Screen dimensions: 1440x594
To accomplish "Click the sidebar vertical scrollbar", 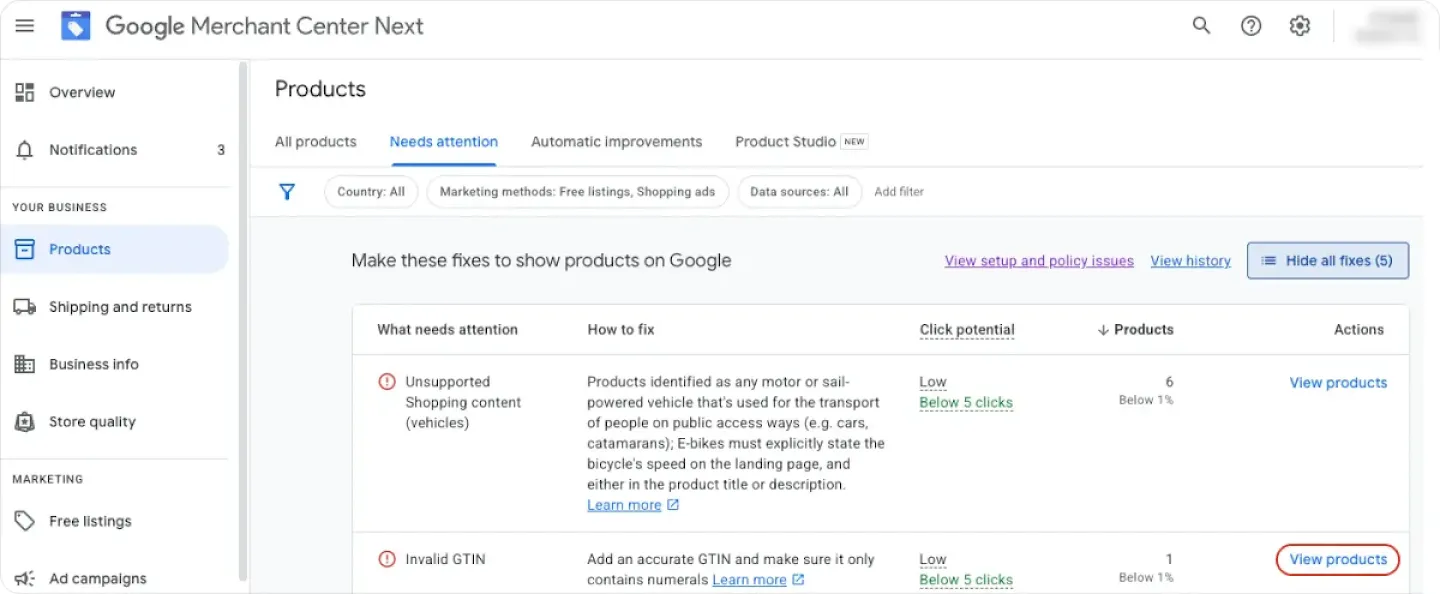I will [x=242, y=320].
